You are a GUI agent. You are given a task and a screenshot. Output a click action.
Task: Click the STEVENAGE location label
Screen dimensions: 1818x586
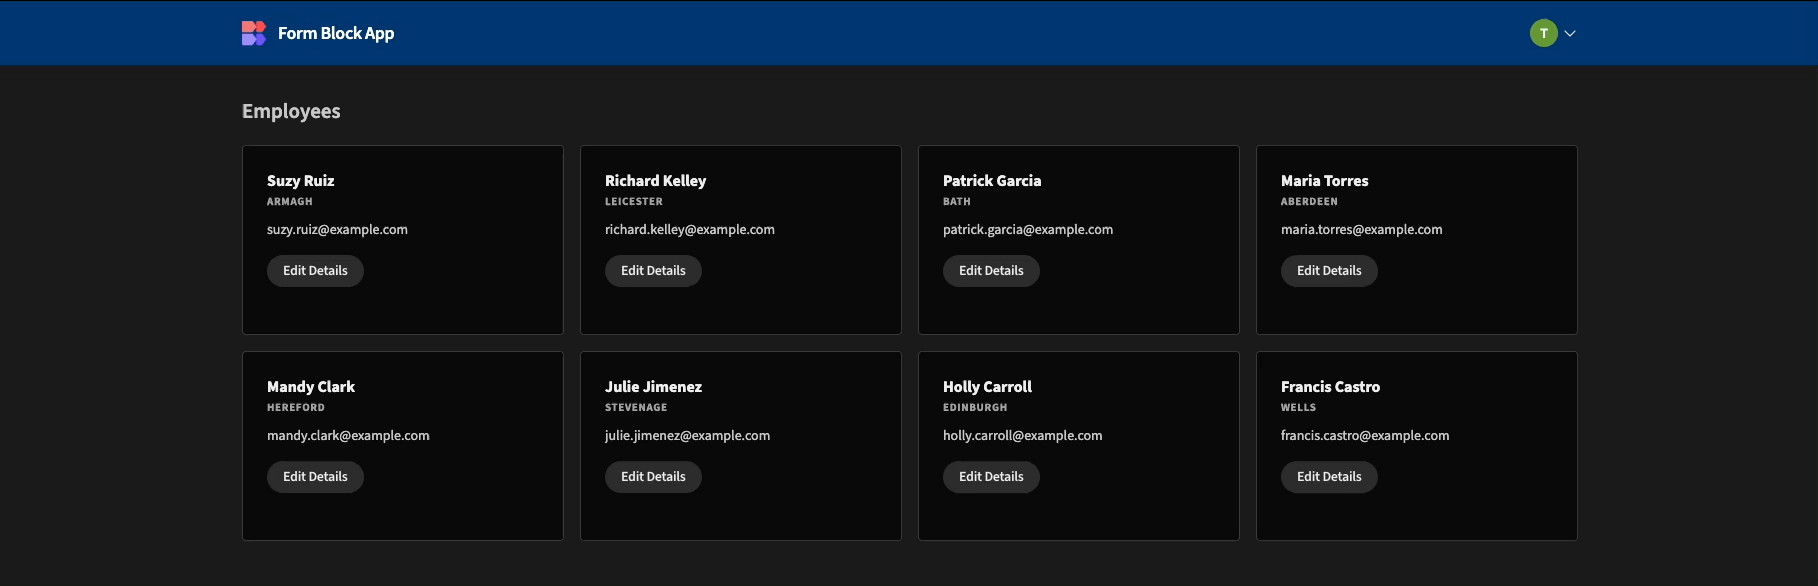click(636, 408)
